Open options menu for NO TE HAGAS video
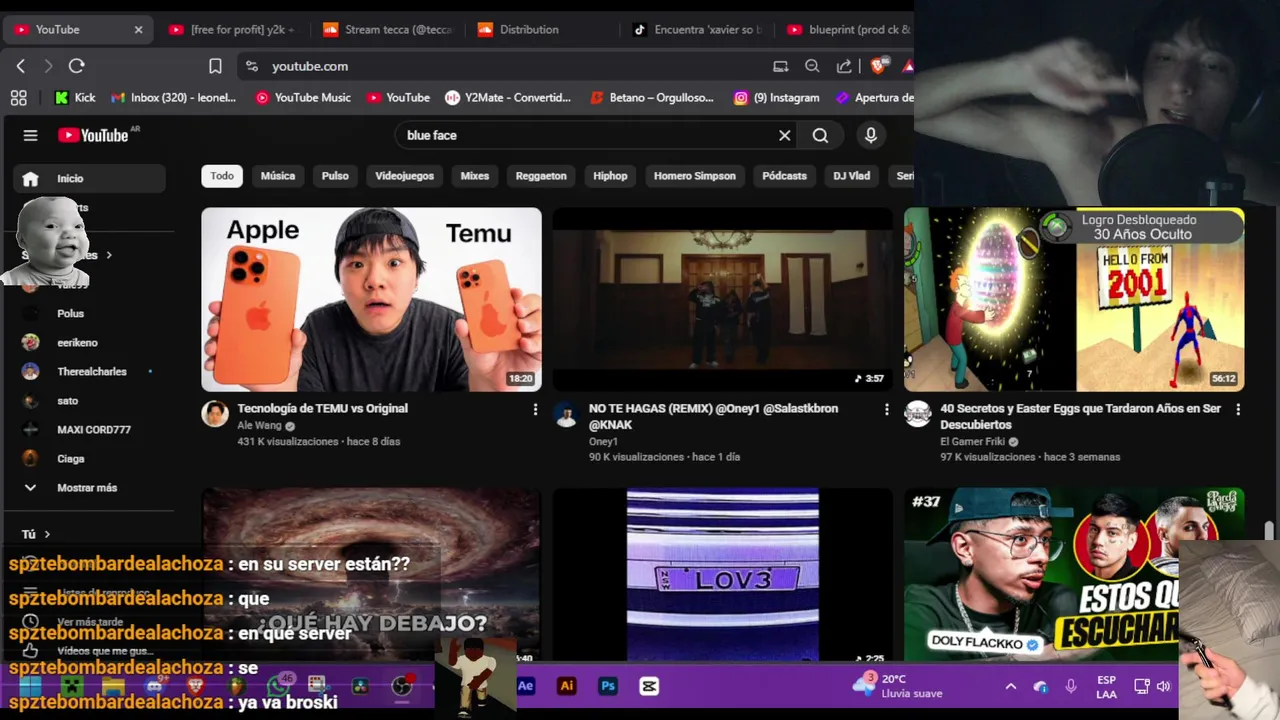Screen dimensions: 1280x720 (x=886, y=409)
